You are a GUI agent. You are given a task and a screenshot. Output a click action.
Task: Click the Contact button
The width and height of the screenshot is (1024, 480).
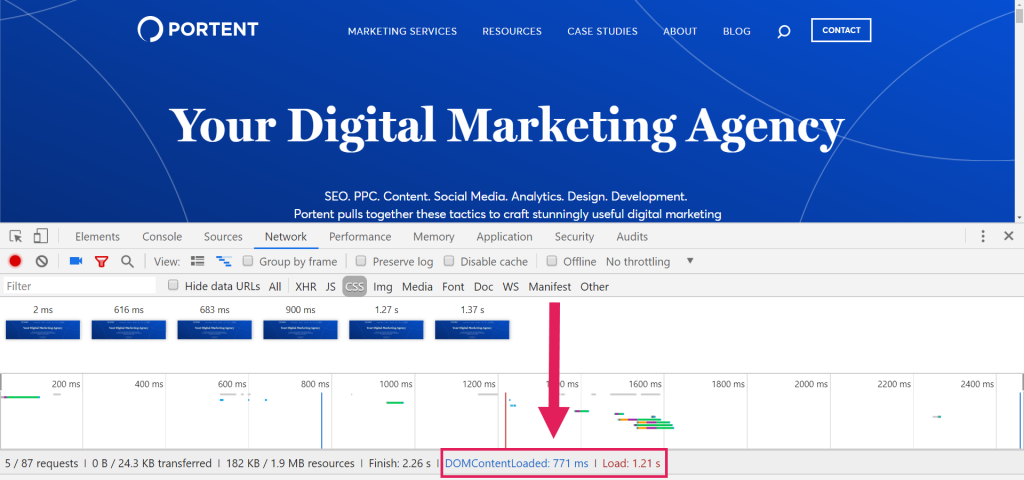point(841,30)
